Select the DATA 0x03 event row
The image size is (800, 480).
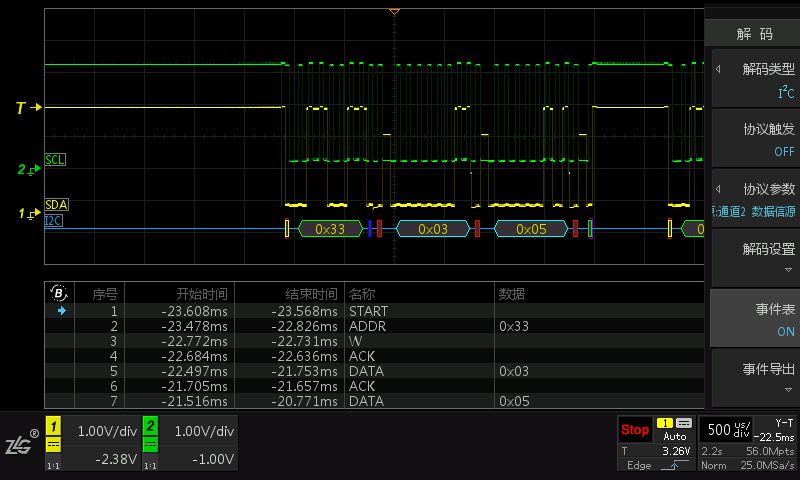coord(374,371)
